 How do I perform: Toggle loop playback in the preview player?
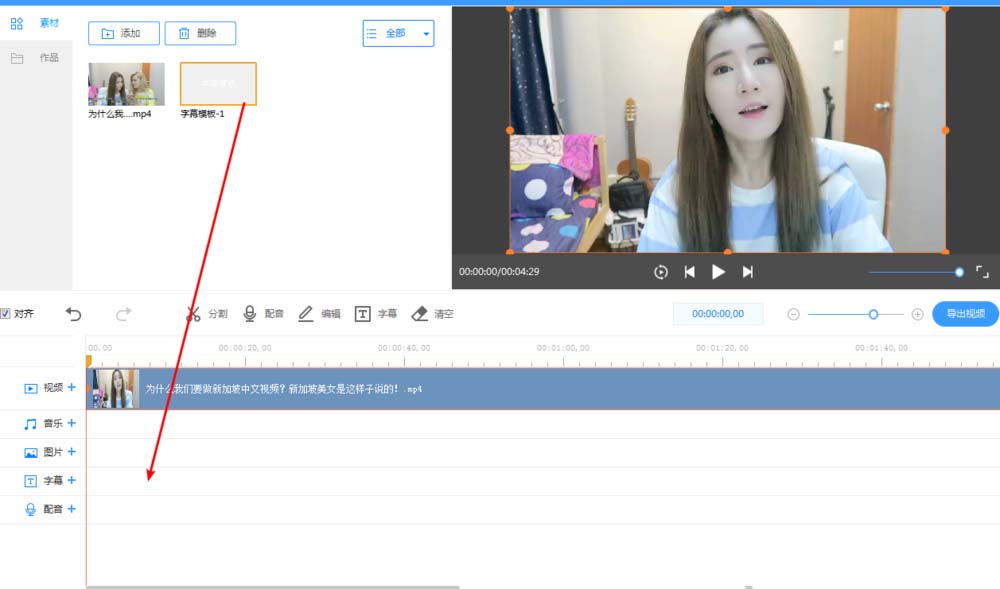point(661,270)
